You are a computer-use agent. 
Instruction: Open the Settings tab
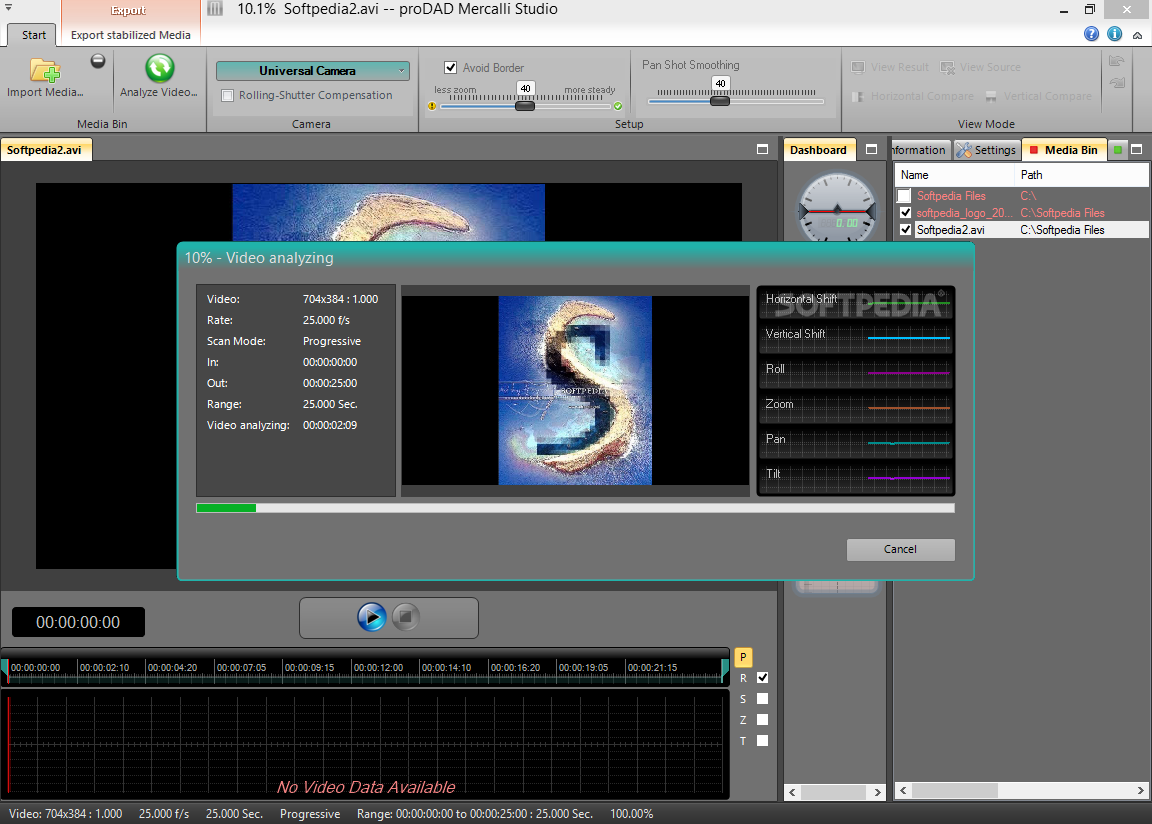pyautogui.click(x=987, y=150)
